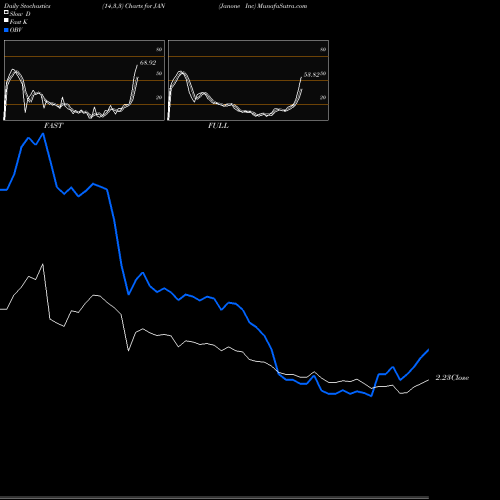Image resolution: width=500 pixels, height=500 pixels.
Task: Click the 20 axis label in FAST chart
Action: pyautogui.click(x=159, y=97)
